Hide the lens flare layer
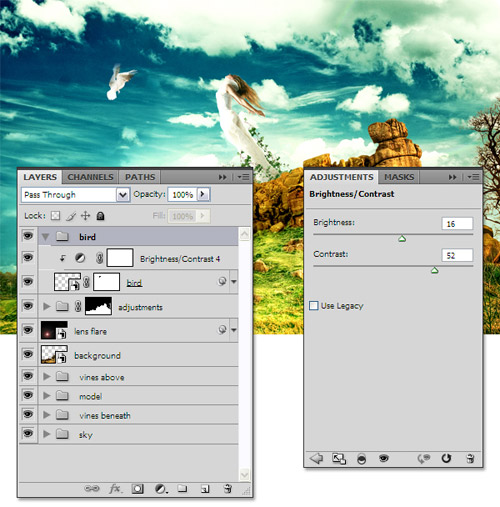Screen dimensions: 500x507 (28, 330)
